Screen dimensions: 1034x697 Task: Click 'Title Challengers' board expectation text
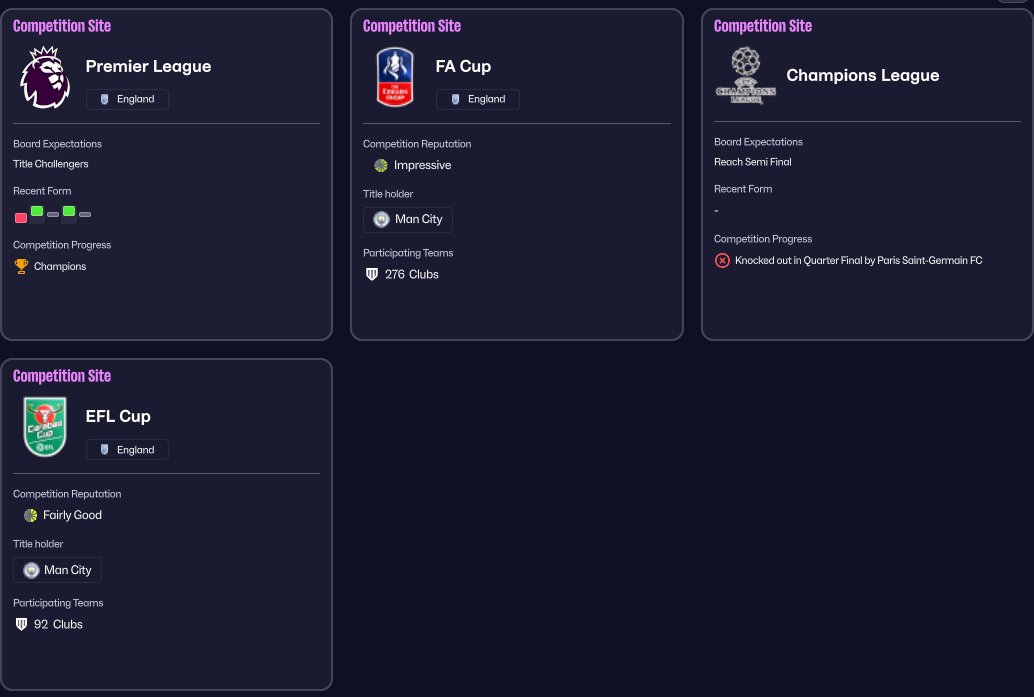tap(51, 164)
